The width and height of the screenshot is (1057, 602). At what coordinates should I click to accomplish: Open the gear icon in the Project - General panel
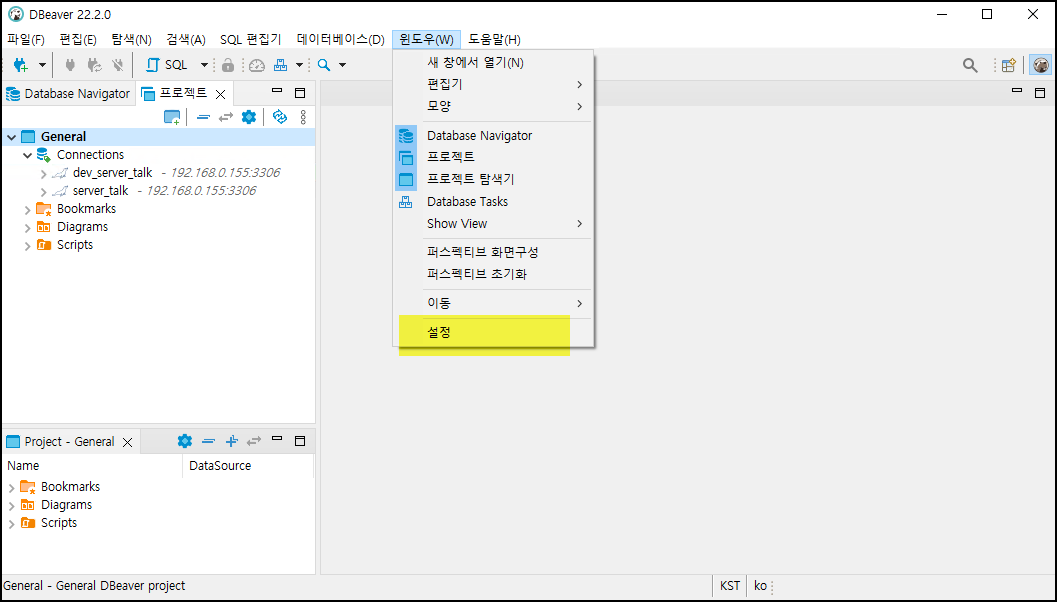tap(185, 441)
